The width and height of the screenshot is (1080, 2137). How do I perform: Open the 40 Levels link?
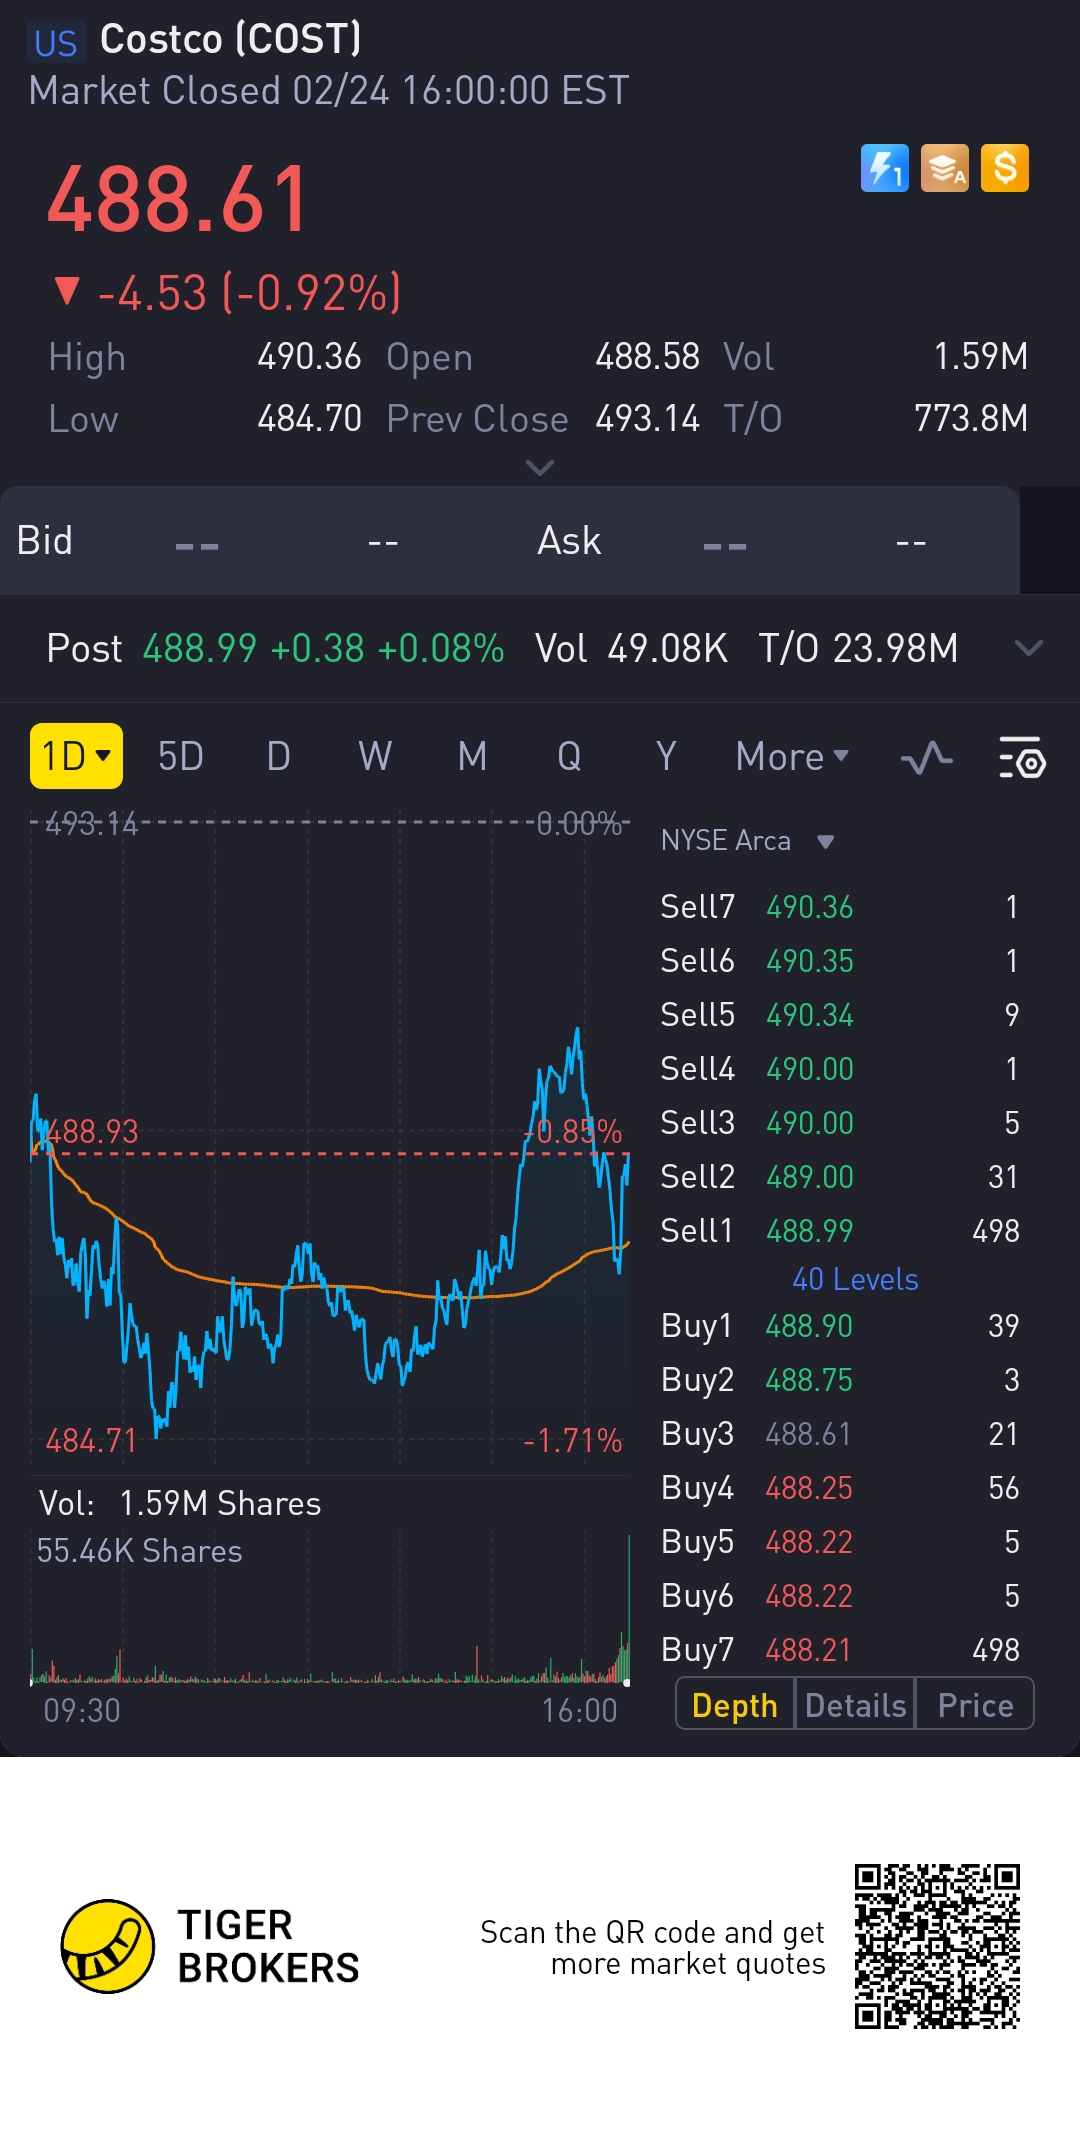tap(855, 1279)
